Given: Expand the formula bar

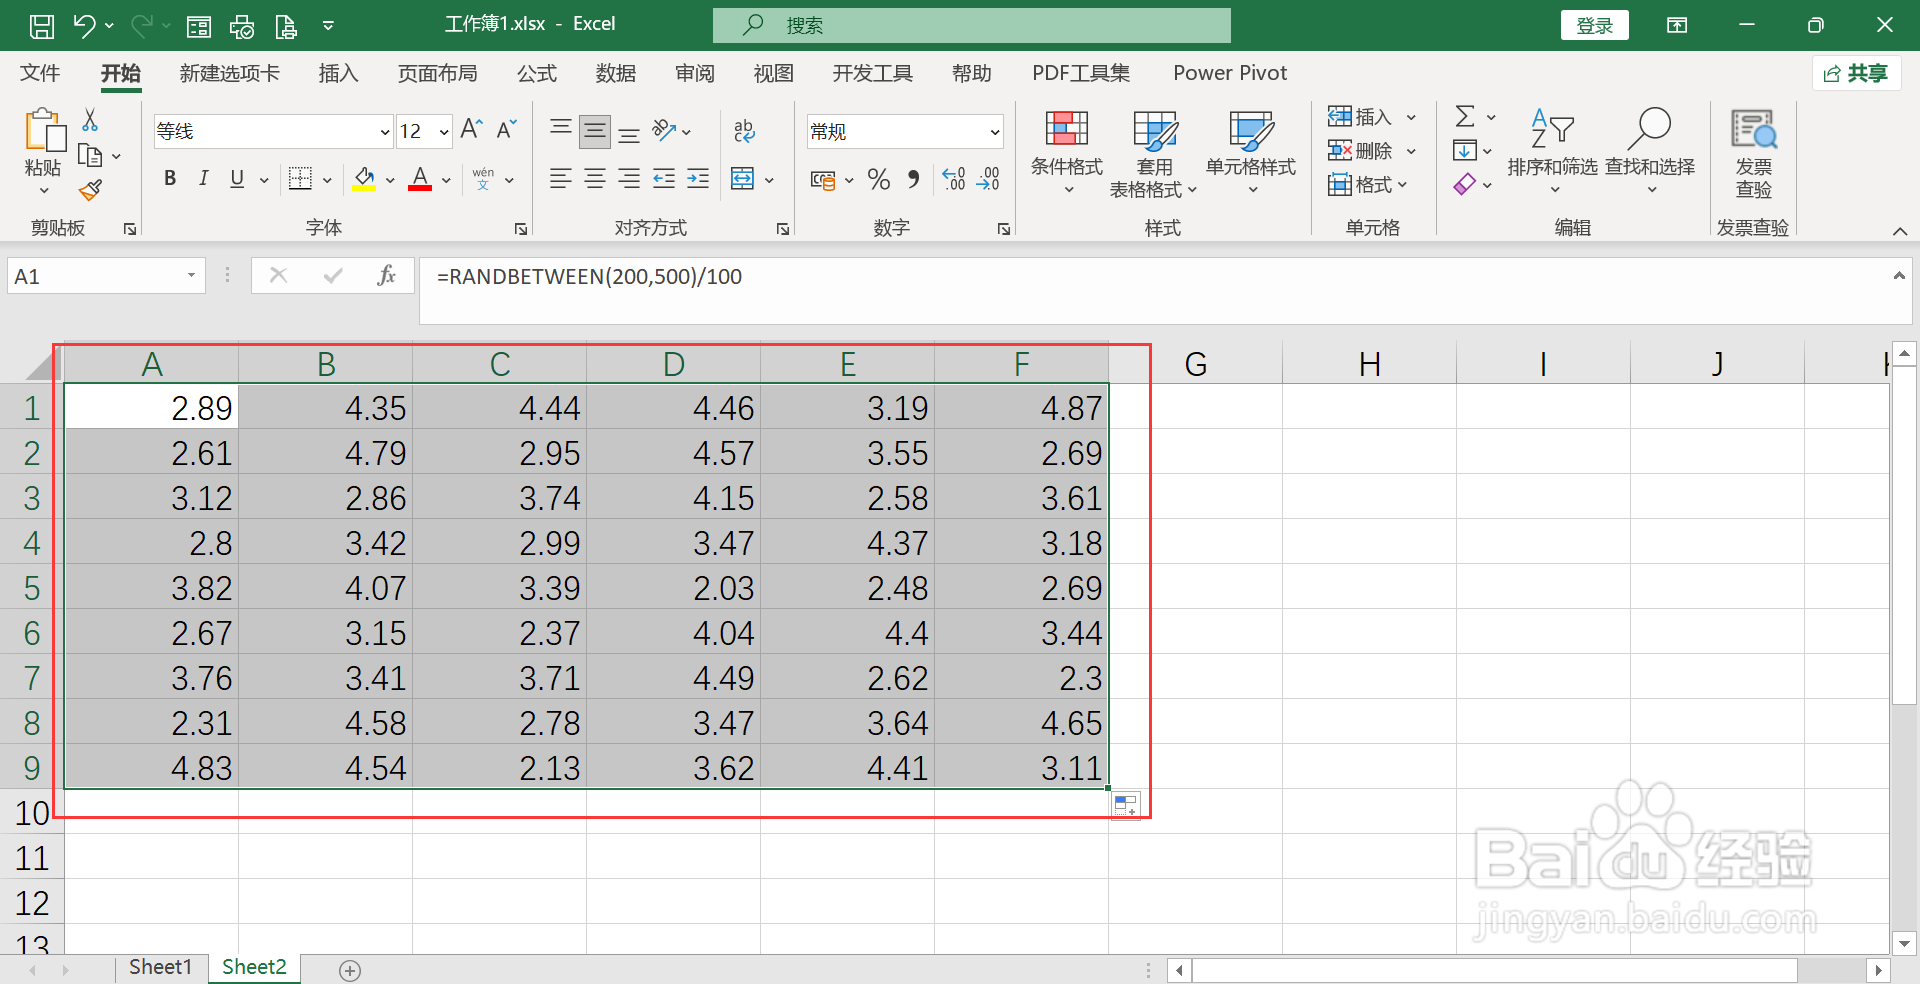Looking at the screenshot, I should (x=1899, y=276).
